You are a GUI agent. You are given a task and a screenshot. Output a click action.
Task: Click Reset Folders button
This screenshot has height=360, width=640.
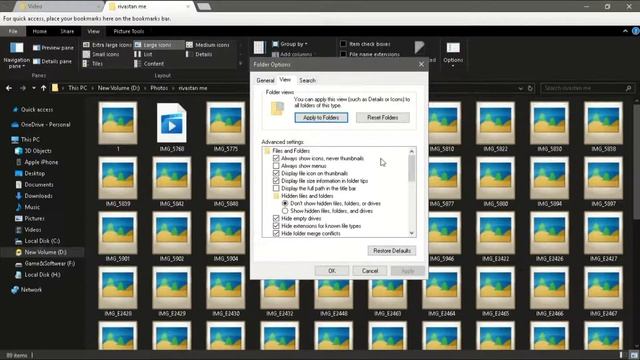(382, 118)
